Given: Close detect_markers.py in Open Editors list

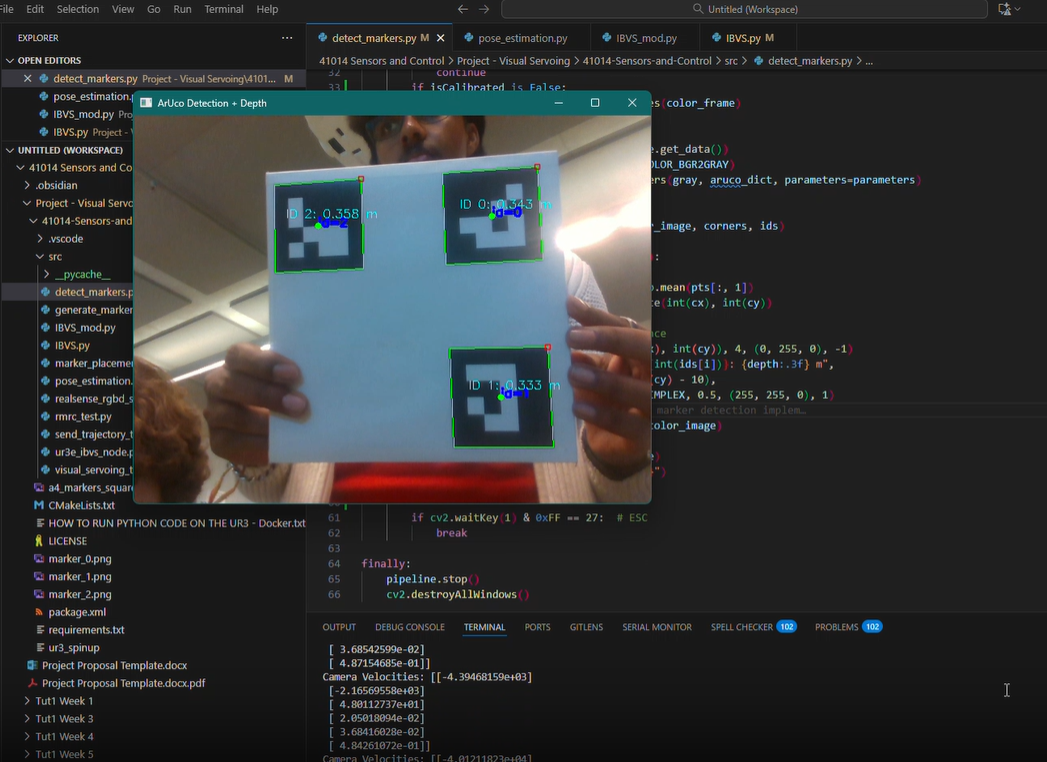Looking at the screenshot, I should coord(27,79).
